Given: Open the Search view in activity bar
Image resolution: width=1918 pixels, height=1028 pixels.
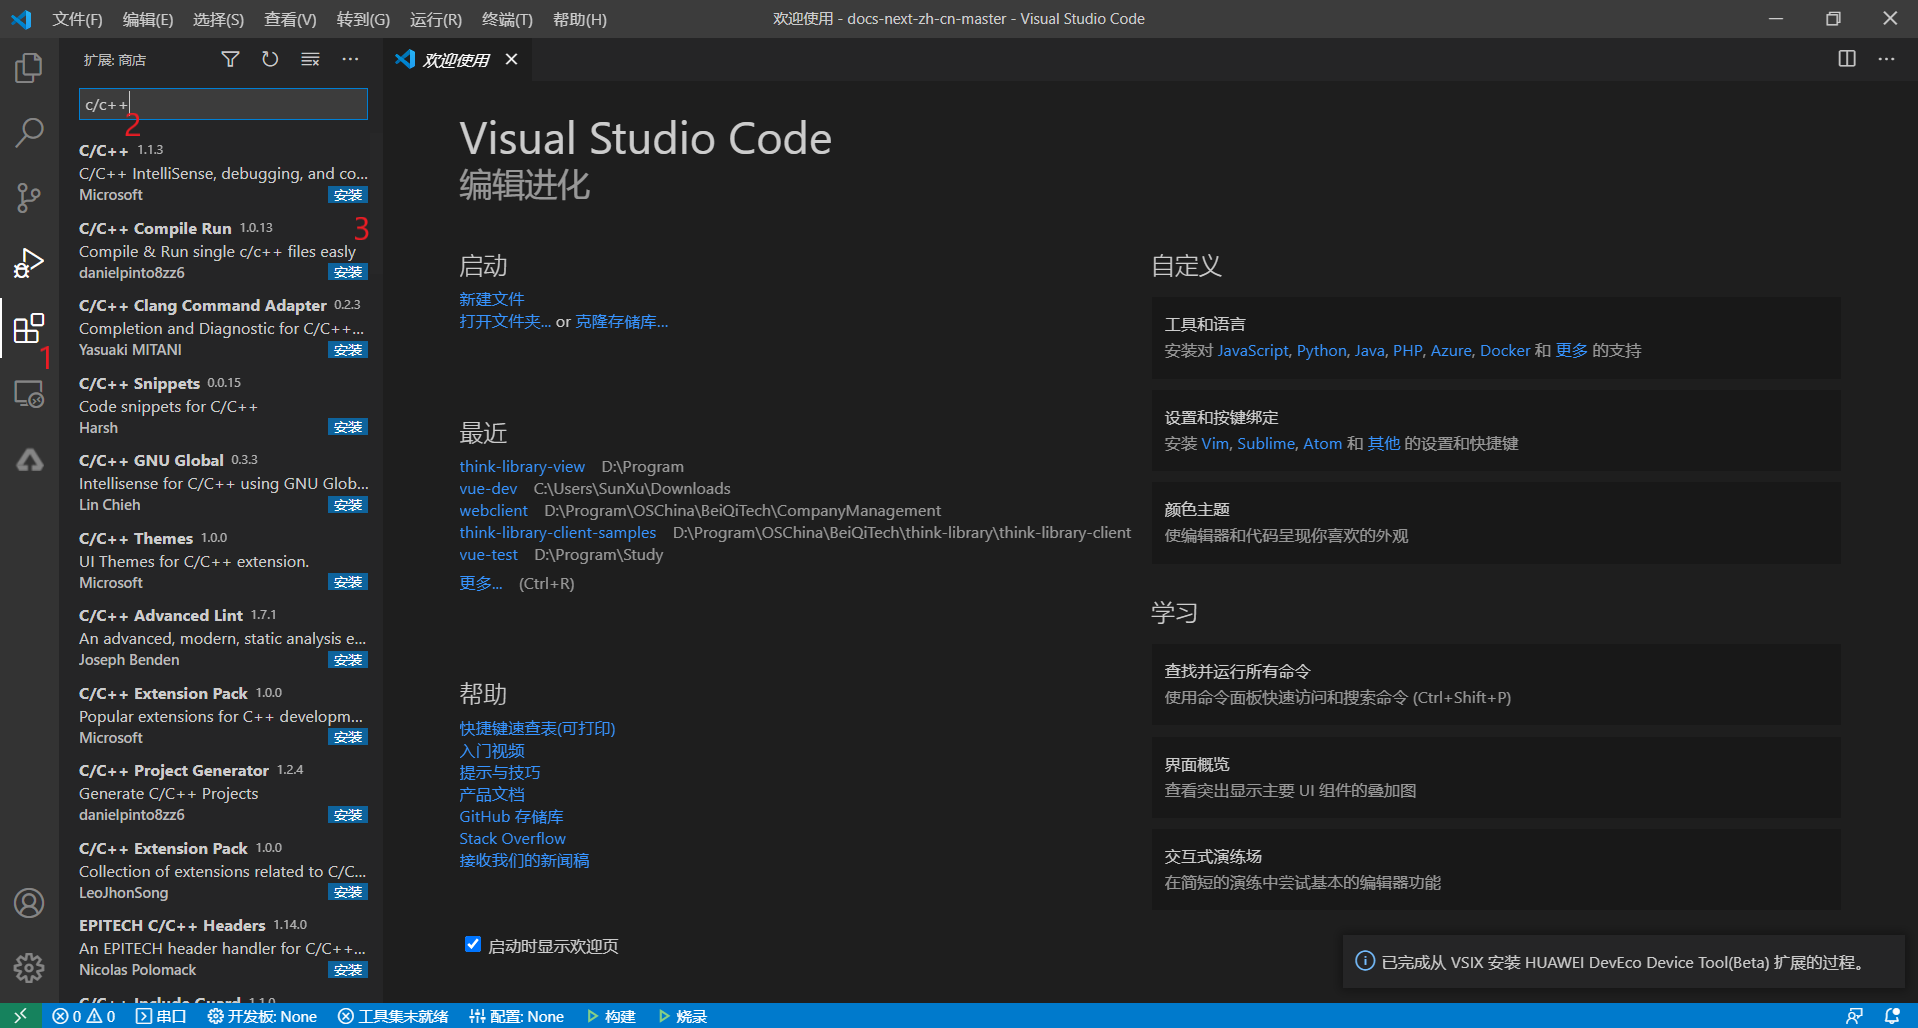Looking at the screenshot, I should coord(29,132).
